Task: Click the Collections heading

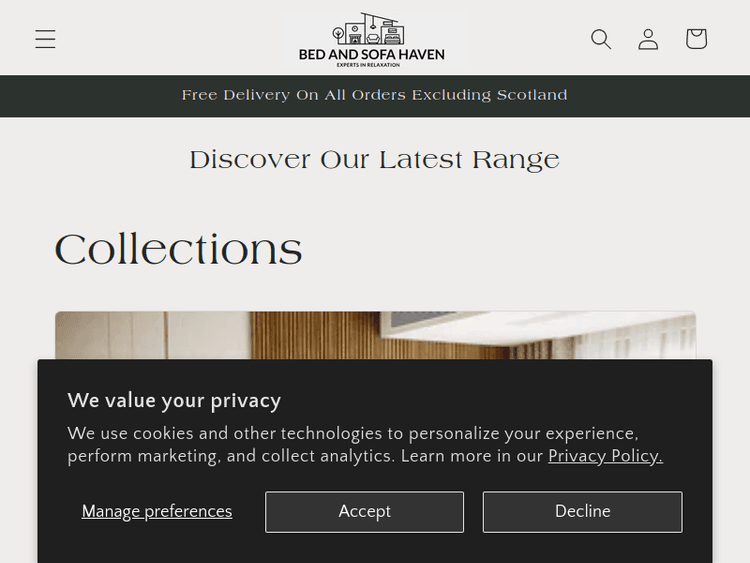Action: pyautogui.click(x=178, y=249)
